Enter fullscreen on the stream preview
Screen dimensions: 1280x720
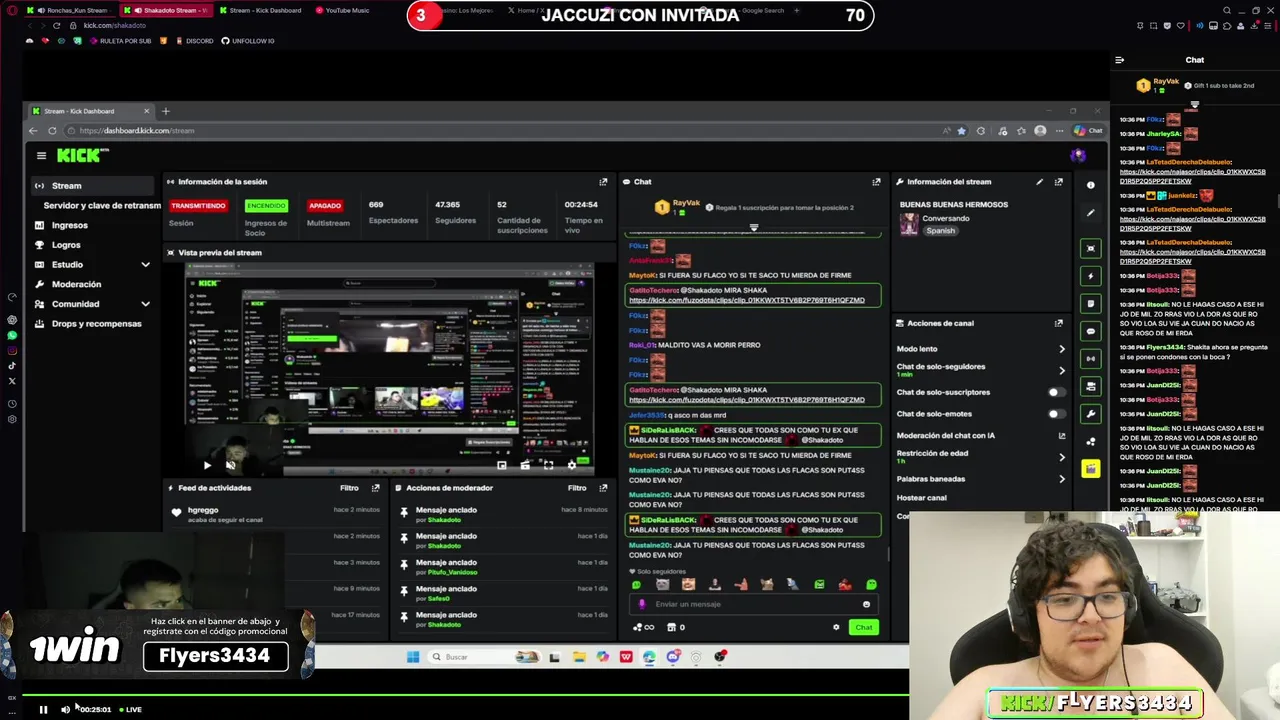(548, 465)
